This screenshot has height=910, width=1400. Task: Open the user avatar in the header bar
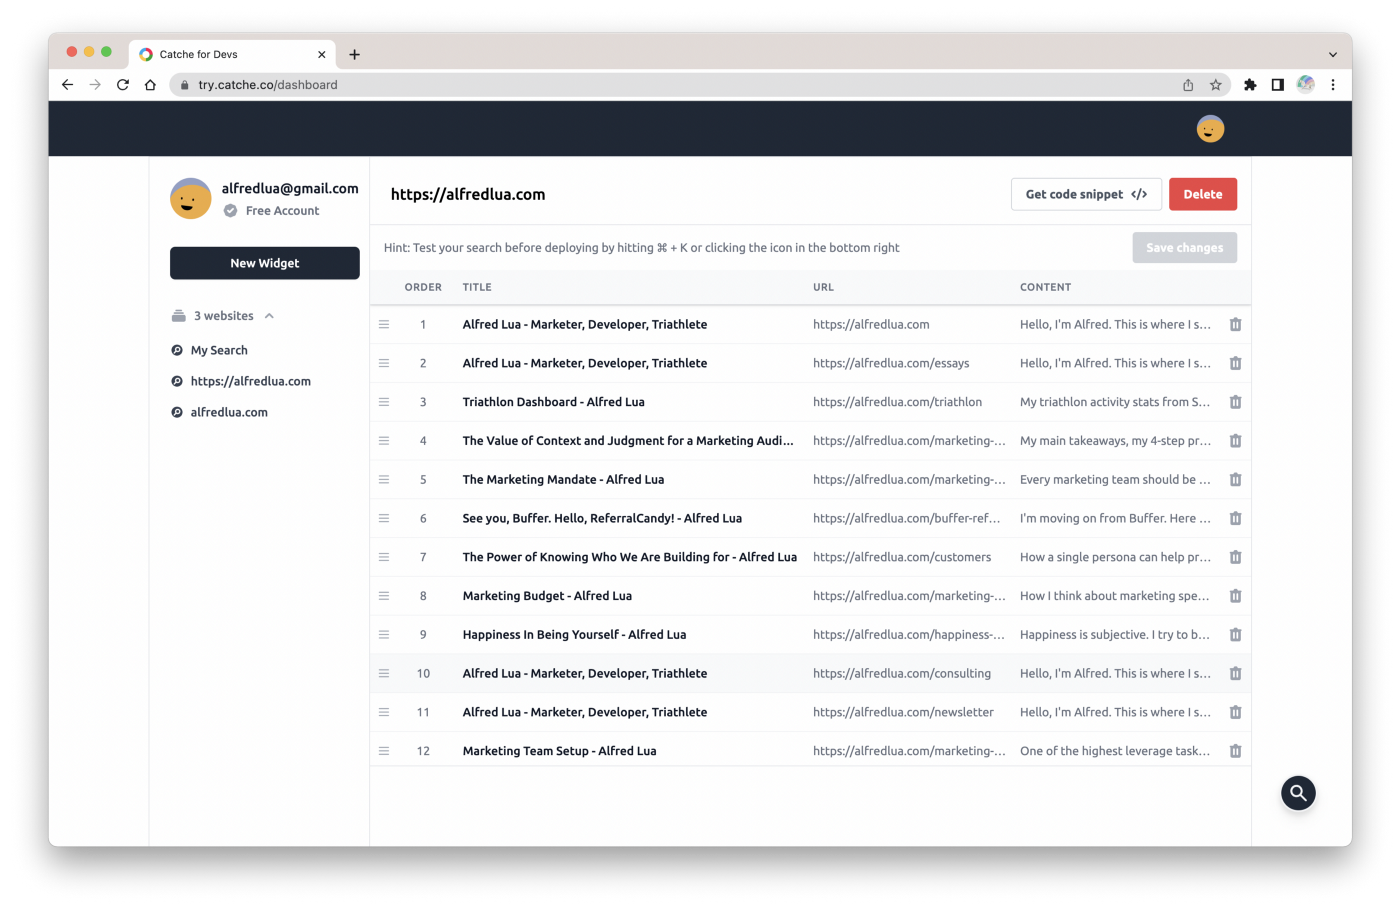[x=1210, y=129]
